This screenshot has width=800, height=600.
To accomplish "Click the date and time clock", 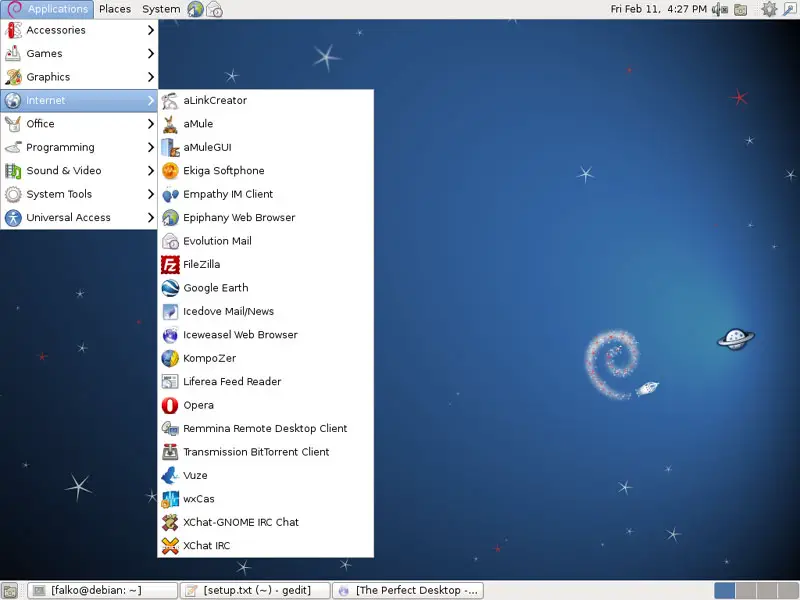I will (x=659, y=9).
